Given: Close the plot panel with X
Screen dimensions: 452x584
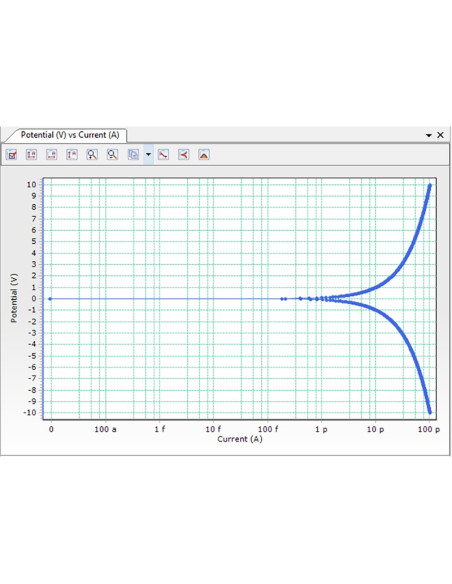Looking at the screenshot, I should point(440,135).
